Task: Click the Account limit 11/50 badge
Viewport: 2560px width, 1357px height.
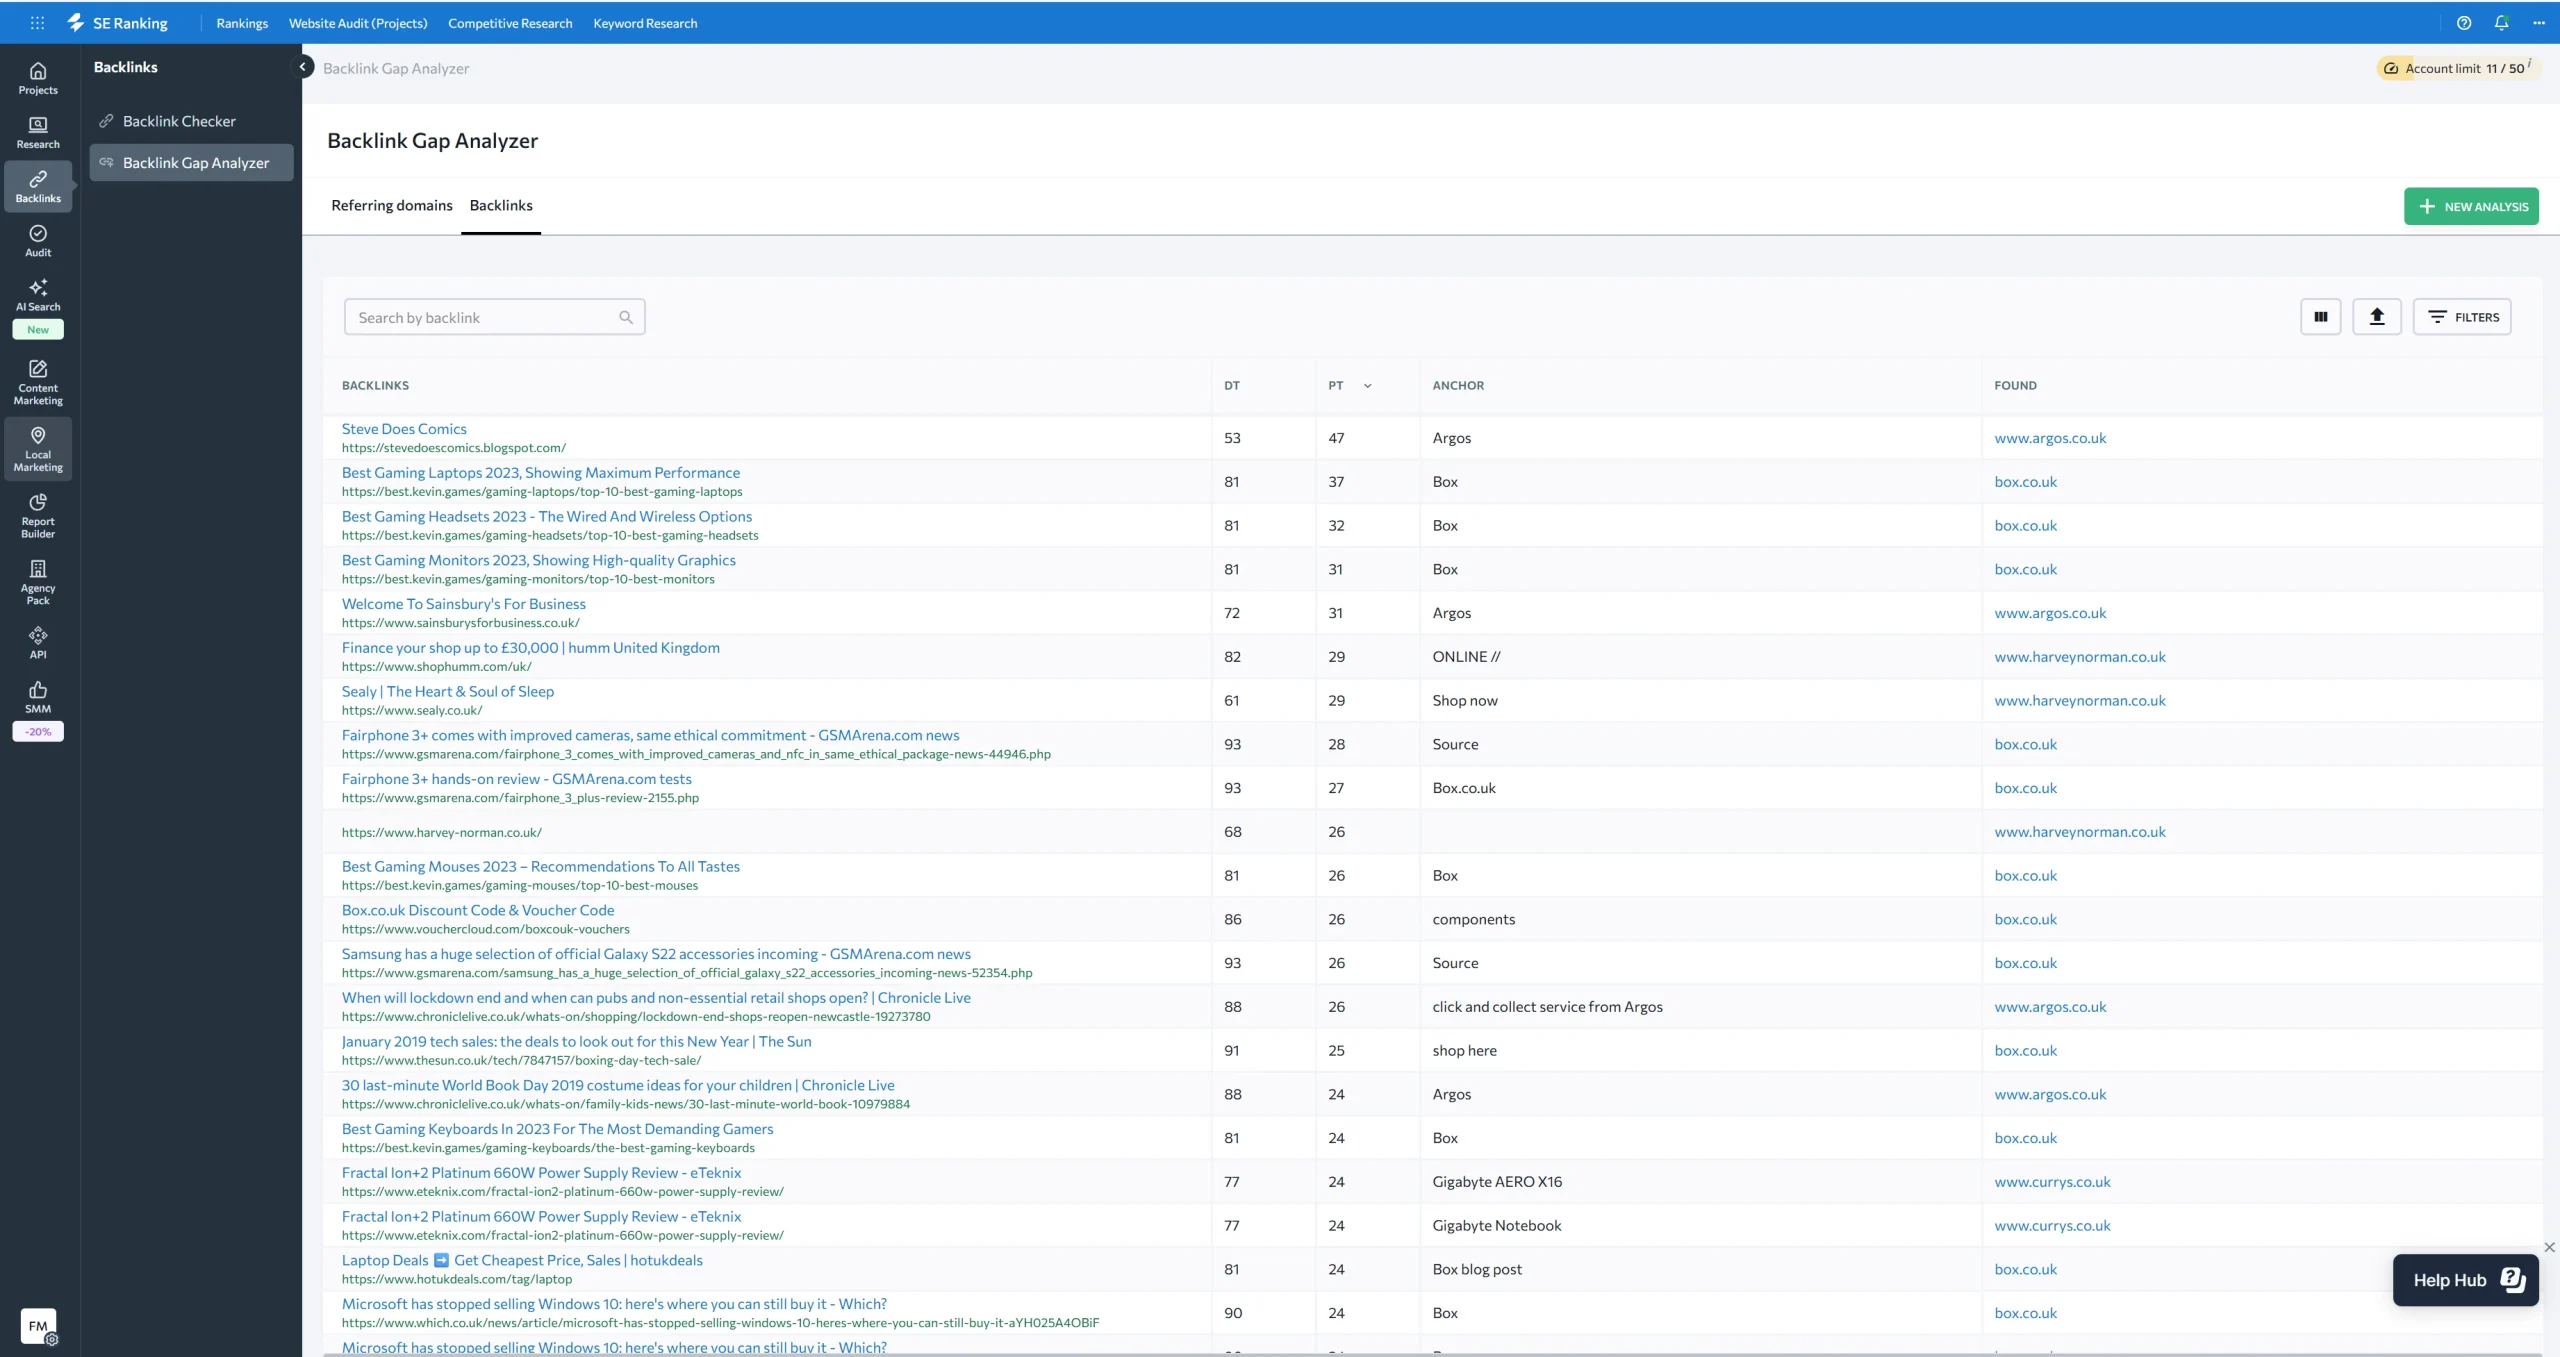Action: pyautogui.click(x=2457, y=68)
